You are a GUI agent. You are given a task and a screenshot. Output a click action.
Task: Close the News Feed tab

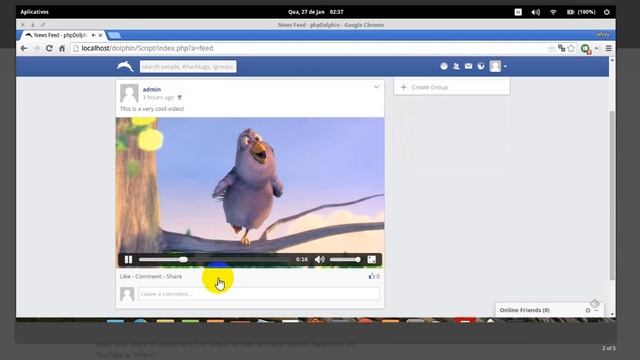pos(100,36)
